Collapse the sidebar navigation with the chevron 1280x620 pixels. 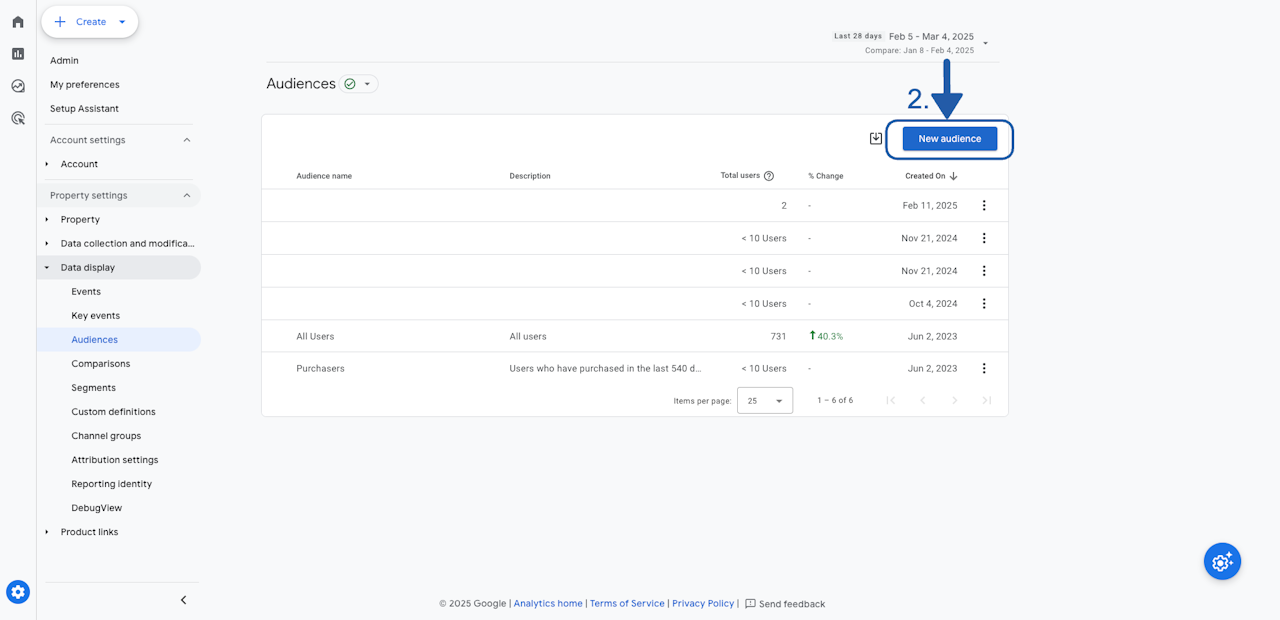183,600
